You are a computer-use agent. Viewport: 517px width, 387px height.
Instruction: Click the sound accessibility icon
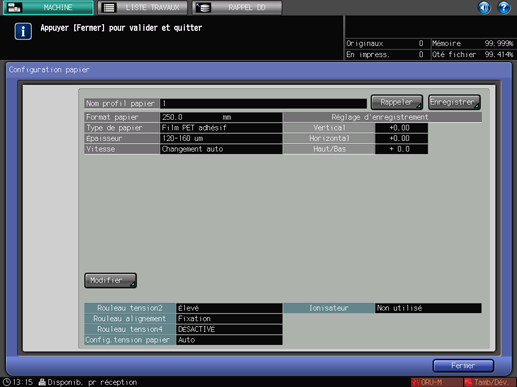[484, 7]
